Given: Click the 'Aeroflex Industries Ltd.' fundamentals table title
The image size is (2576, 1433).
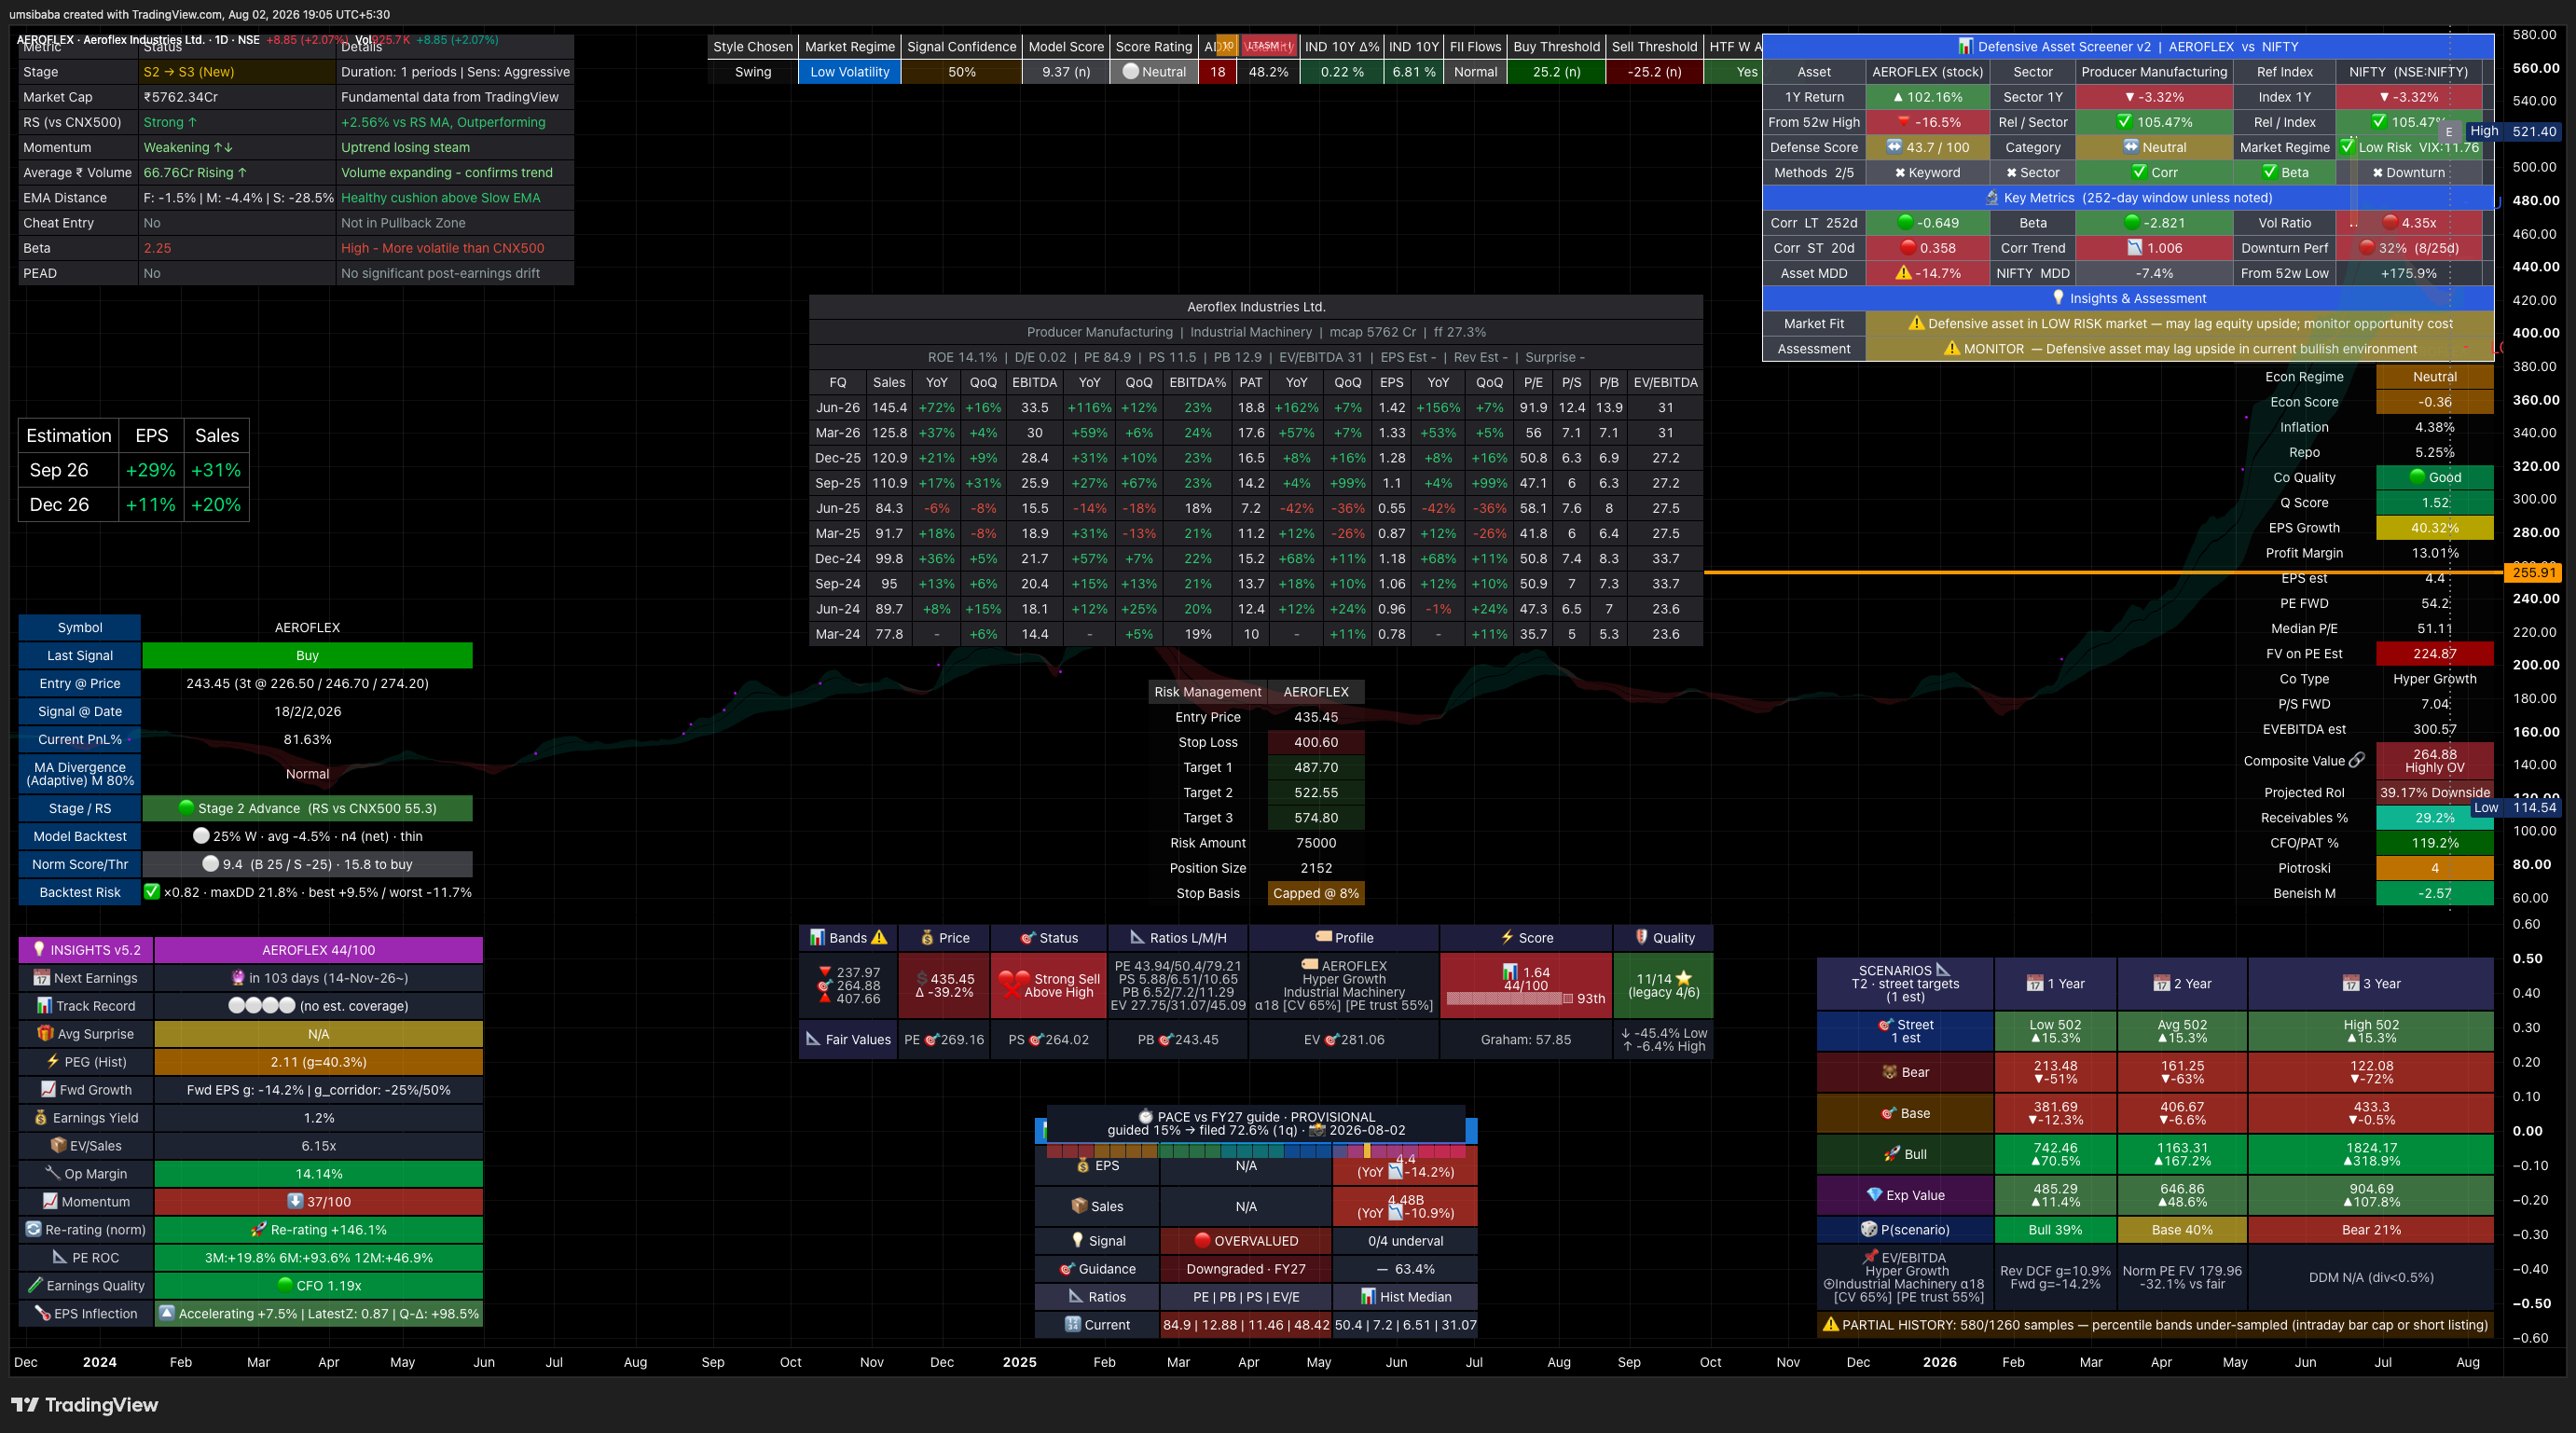Looking at the screenshot, I should tap(1256, 307).
